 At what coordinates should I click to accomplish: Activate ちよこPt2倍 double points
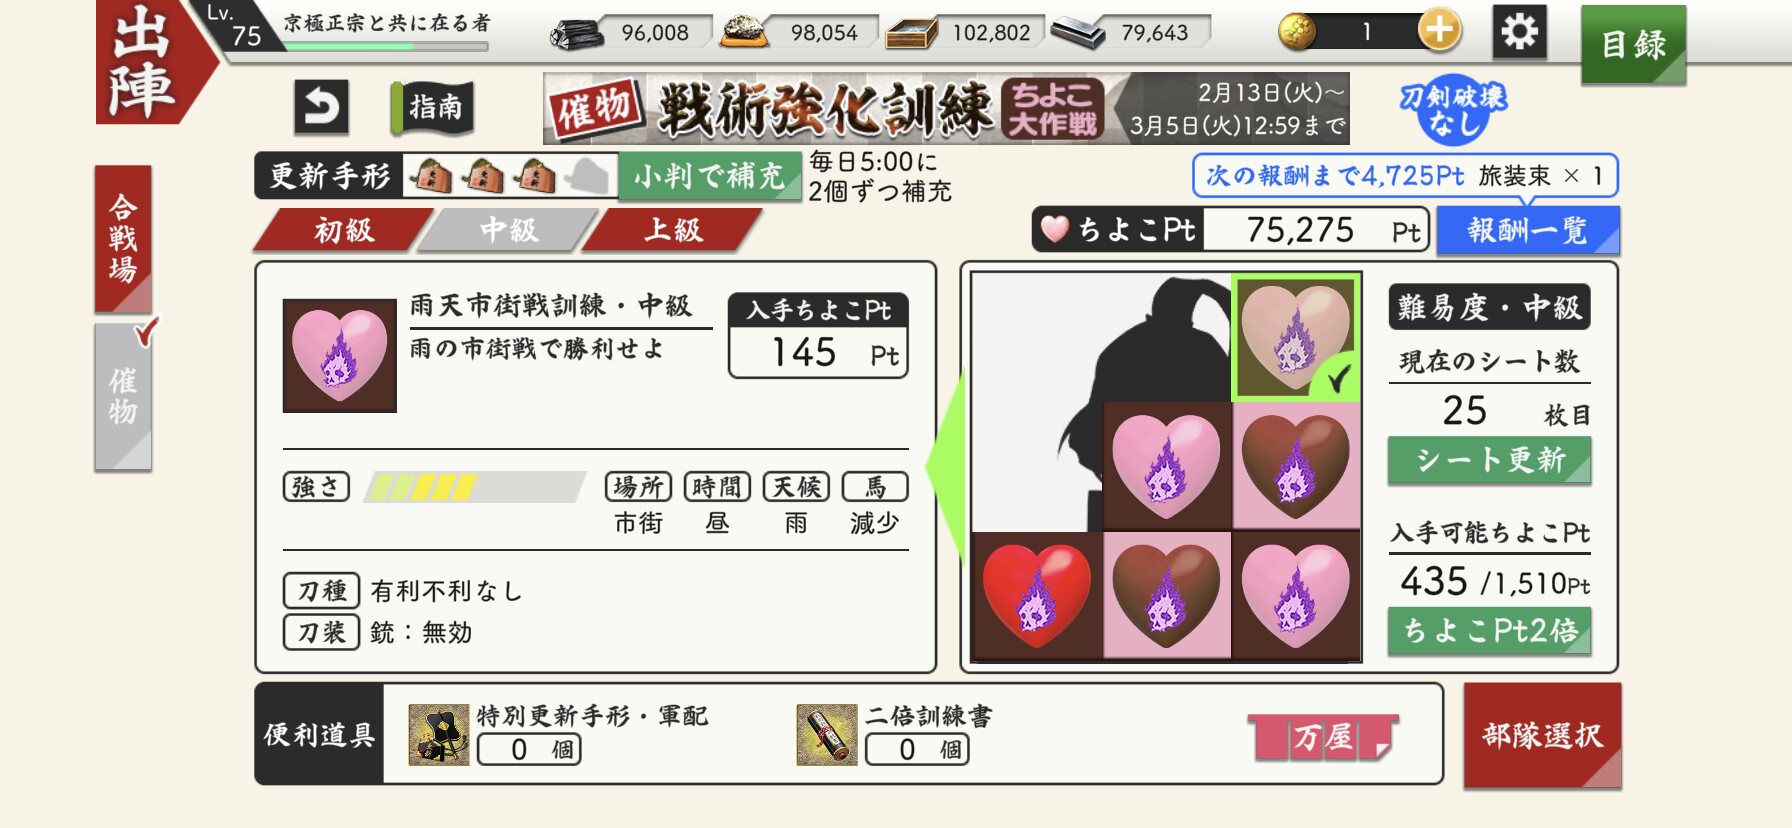pyautogui.click(x=1489, y=631)
